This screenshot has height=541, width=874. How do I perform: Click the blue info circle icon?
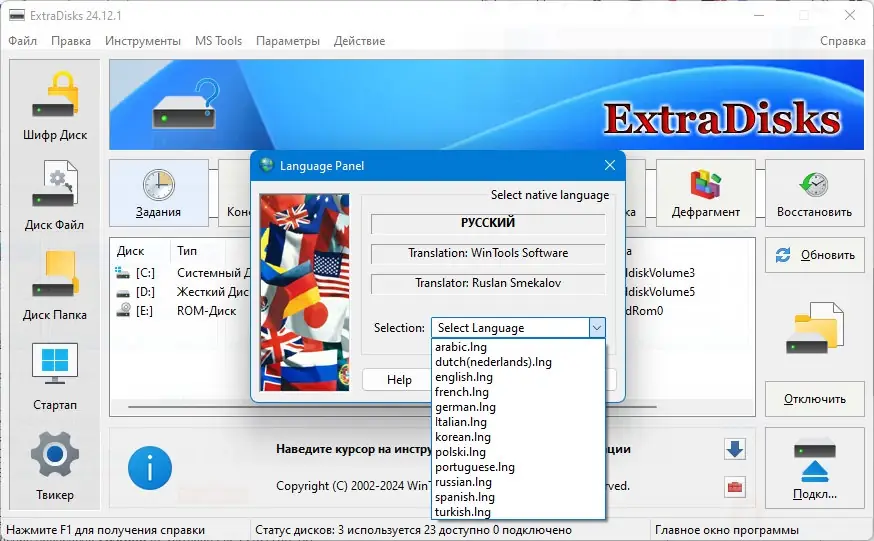click(x=150, y=468)
